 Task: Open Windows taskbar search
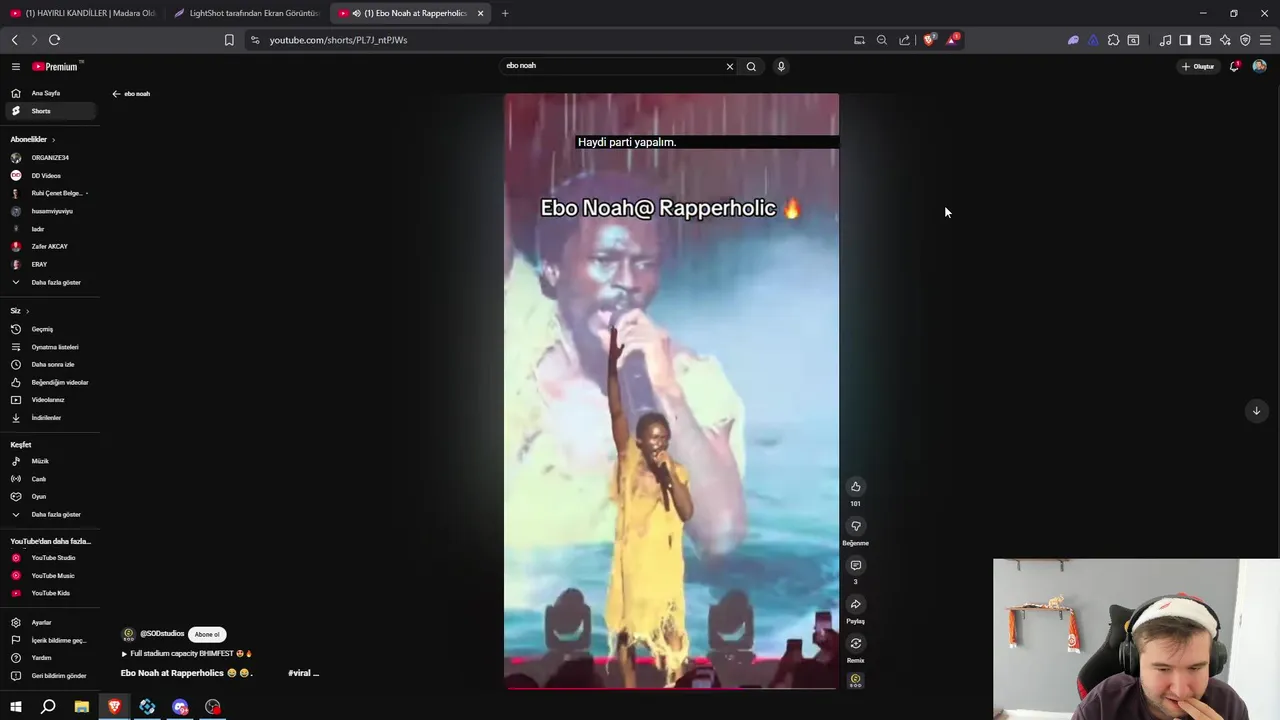tap(48, 707)
